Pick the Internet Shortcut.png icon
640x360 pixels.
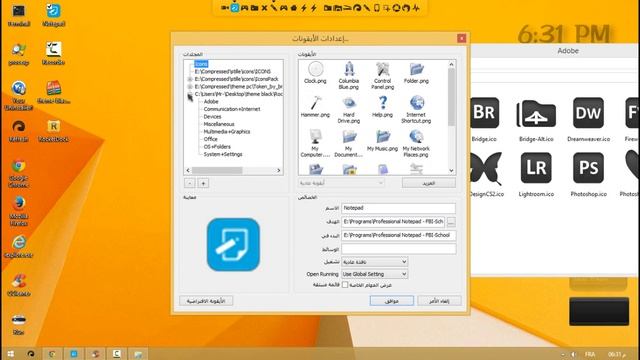pos(416,109)
